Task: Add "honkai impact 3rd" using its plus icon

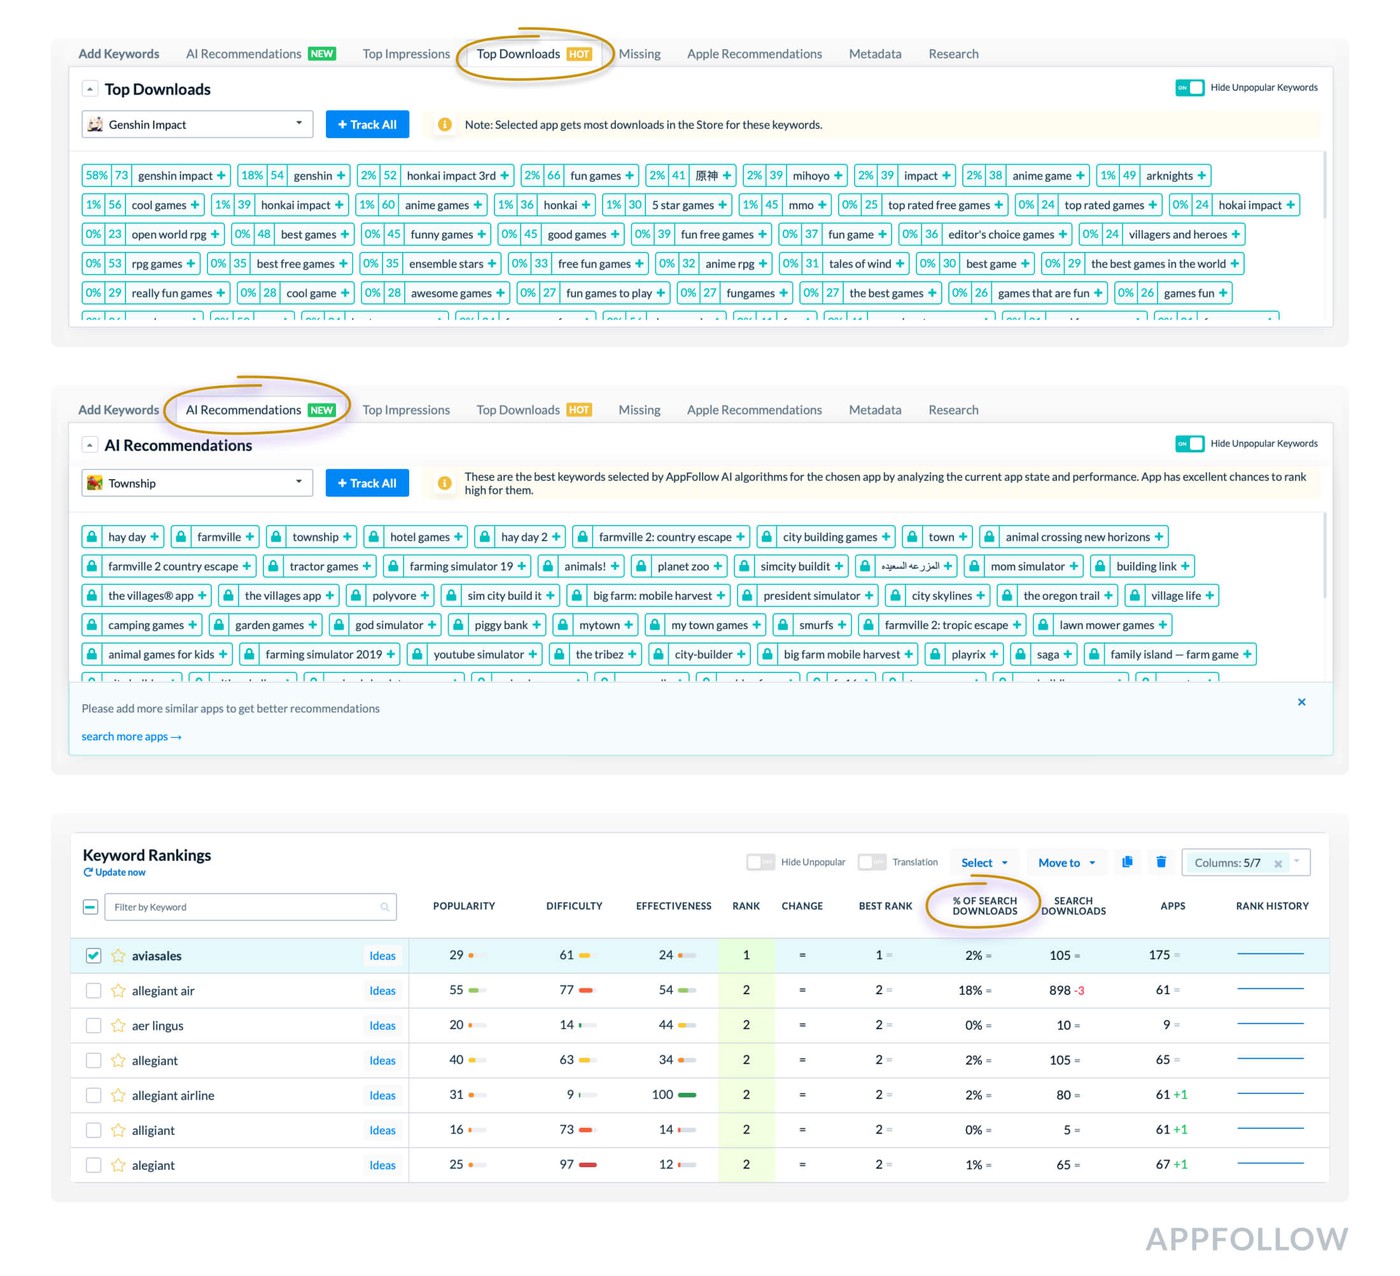Action: pos(505,176)
